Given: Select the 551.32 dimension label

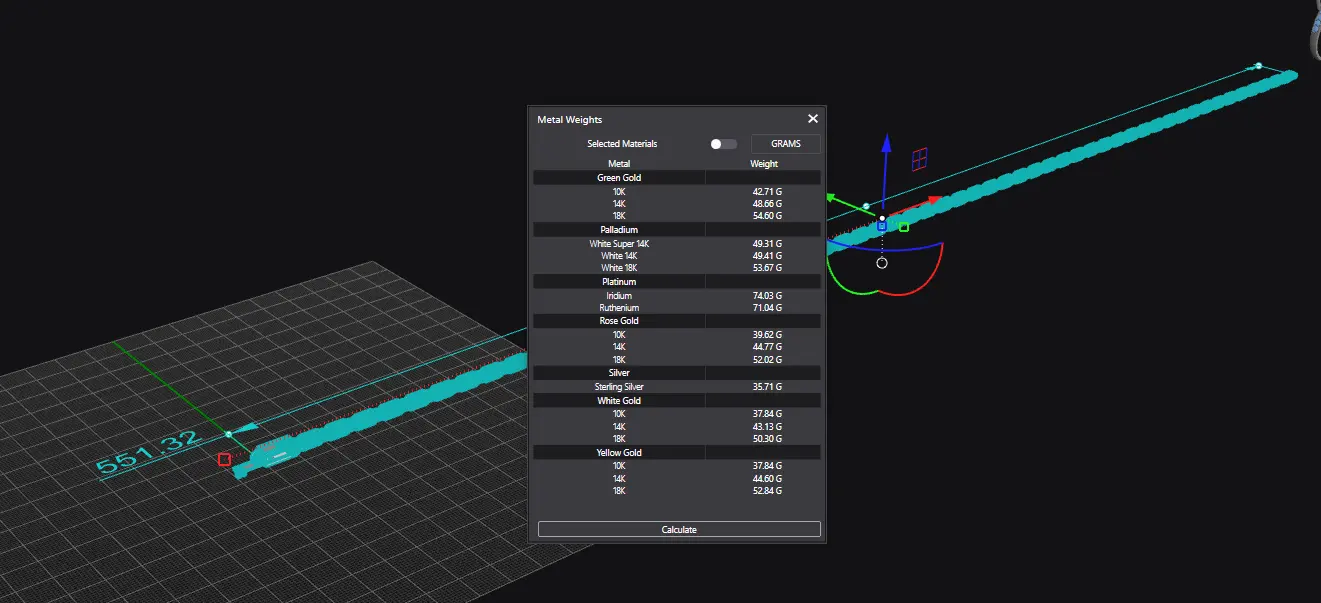Looking at the screenshot, I should pos(149,452).
